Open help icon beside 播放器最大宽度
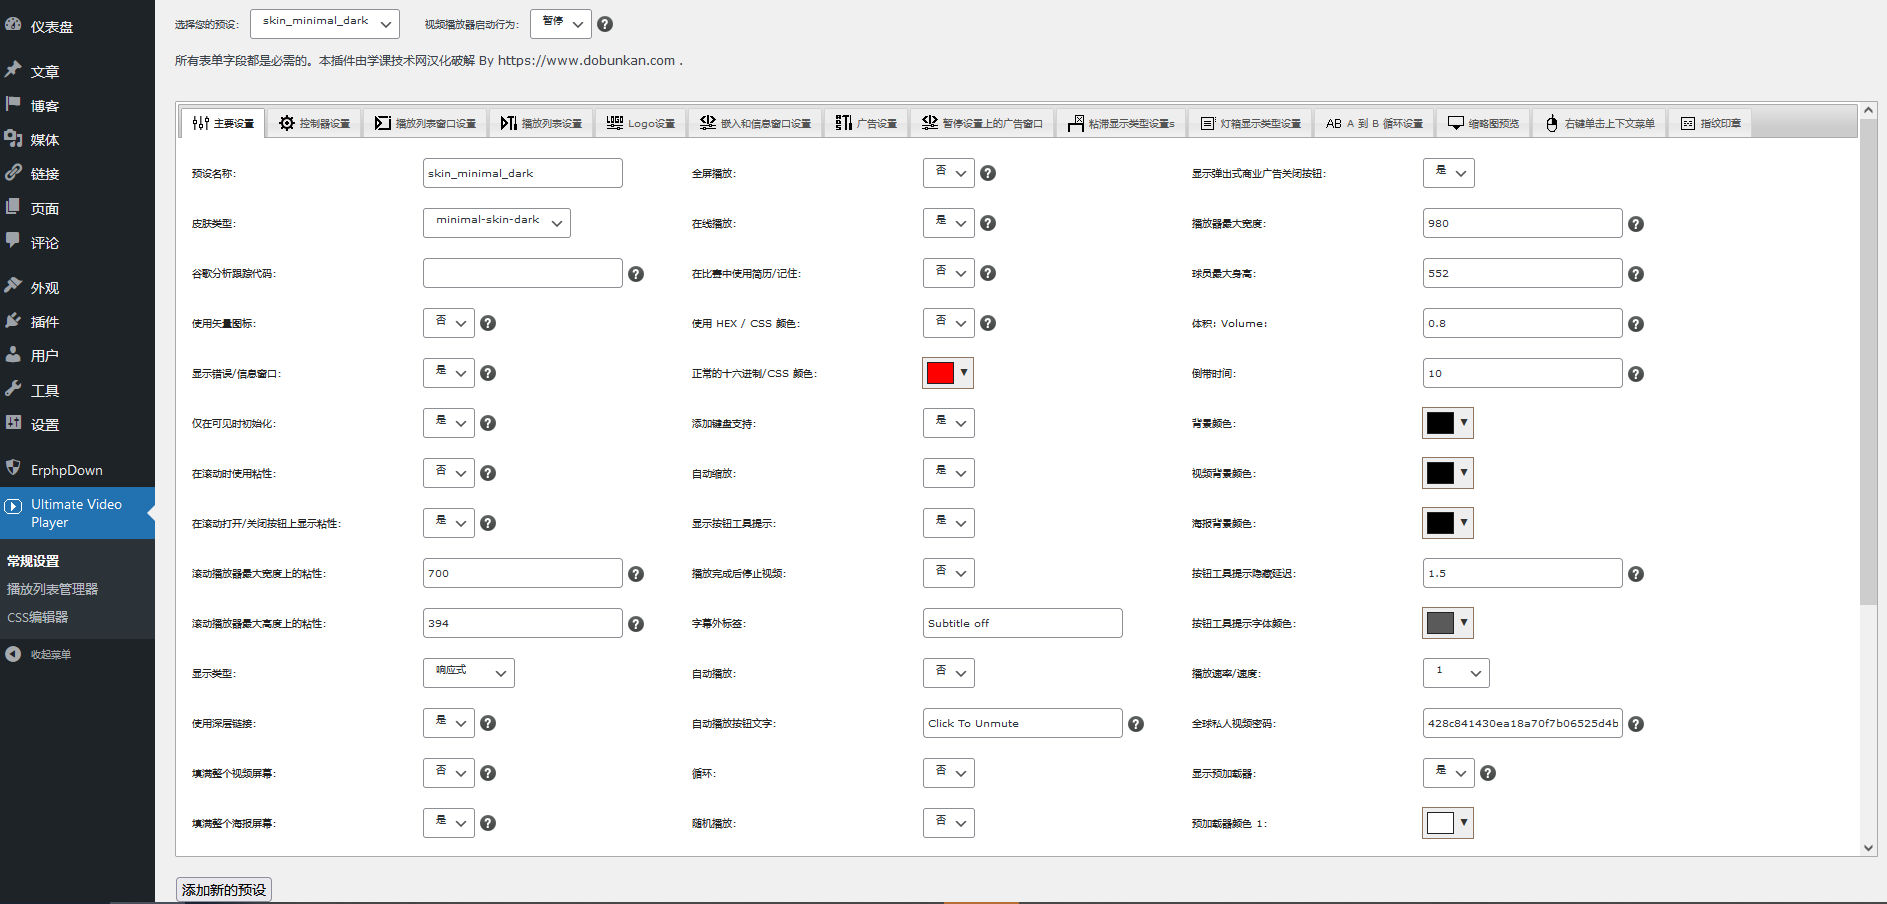 pos(1636,224)
